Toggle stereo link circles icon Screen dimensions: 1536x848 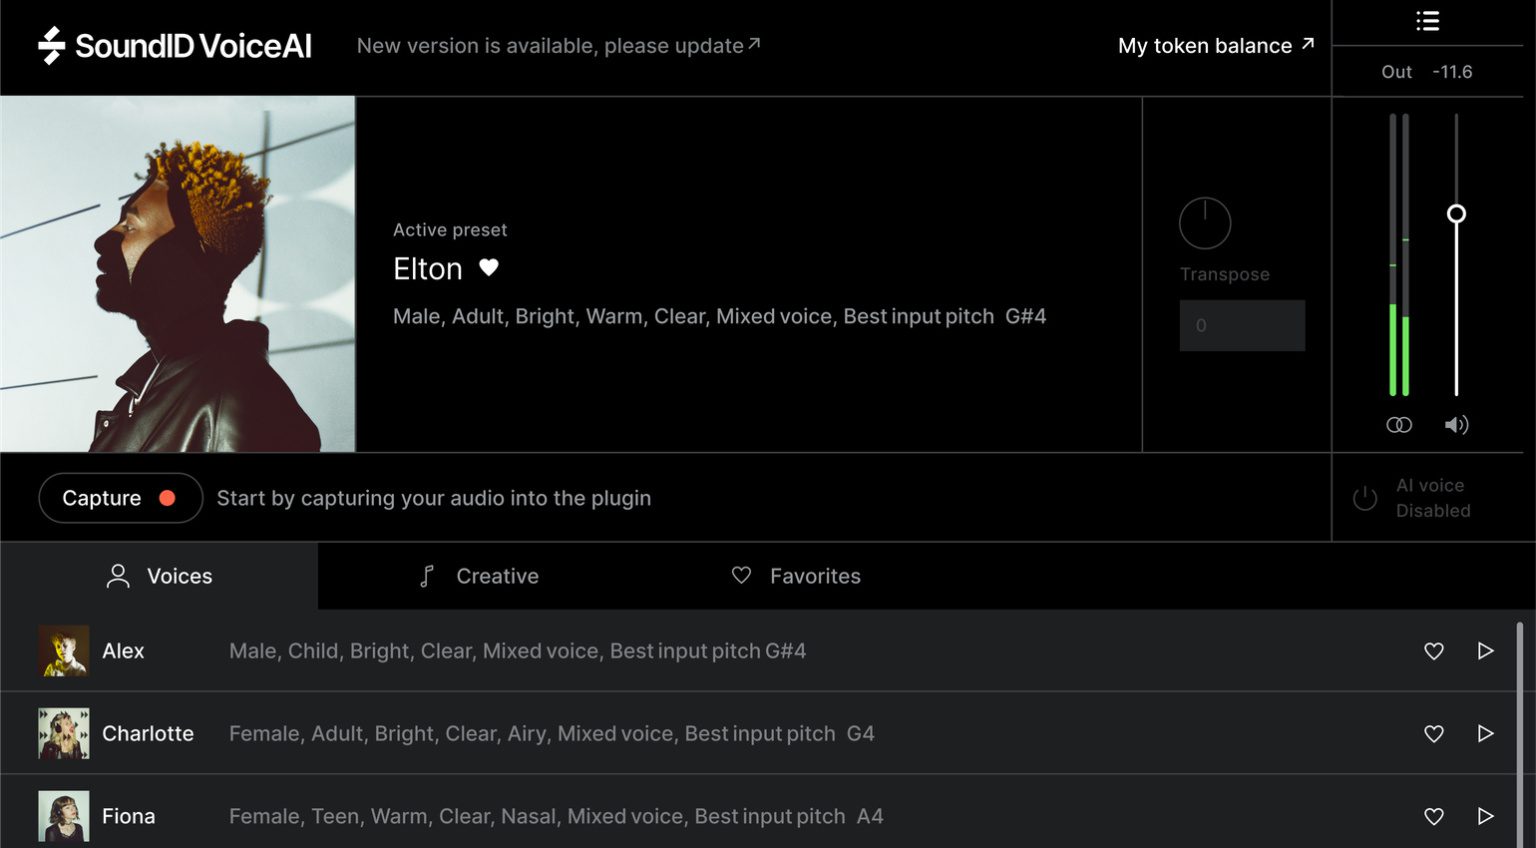1399,425
